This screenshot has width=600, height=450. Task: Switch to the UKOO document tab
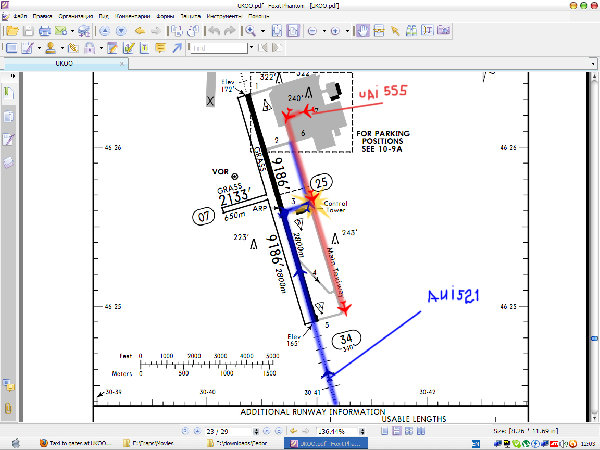point(64,64)
